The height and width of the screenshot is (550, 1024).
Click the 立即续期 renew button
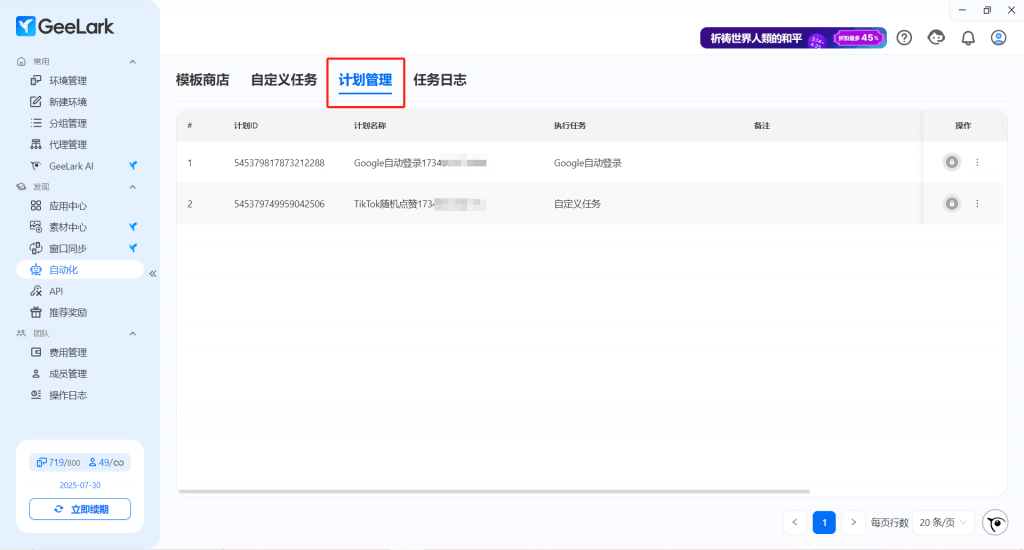[x=80, y=509]
